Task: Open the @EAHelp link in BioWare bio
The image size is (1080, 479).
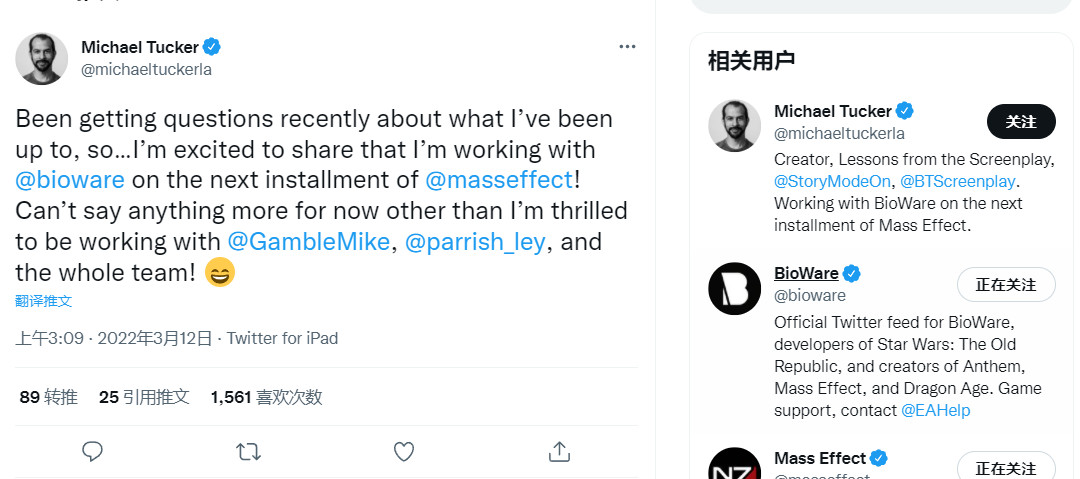Action: [935, 410]
